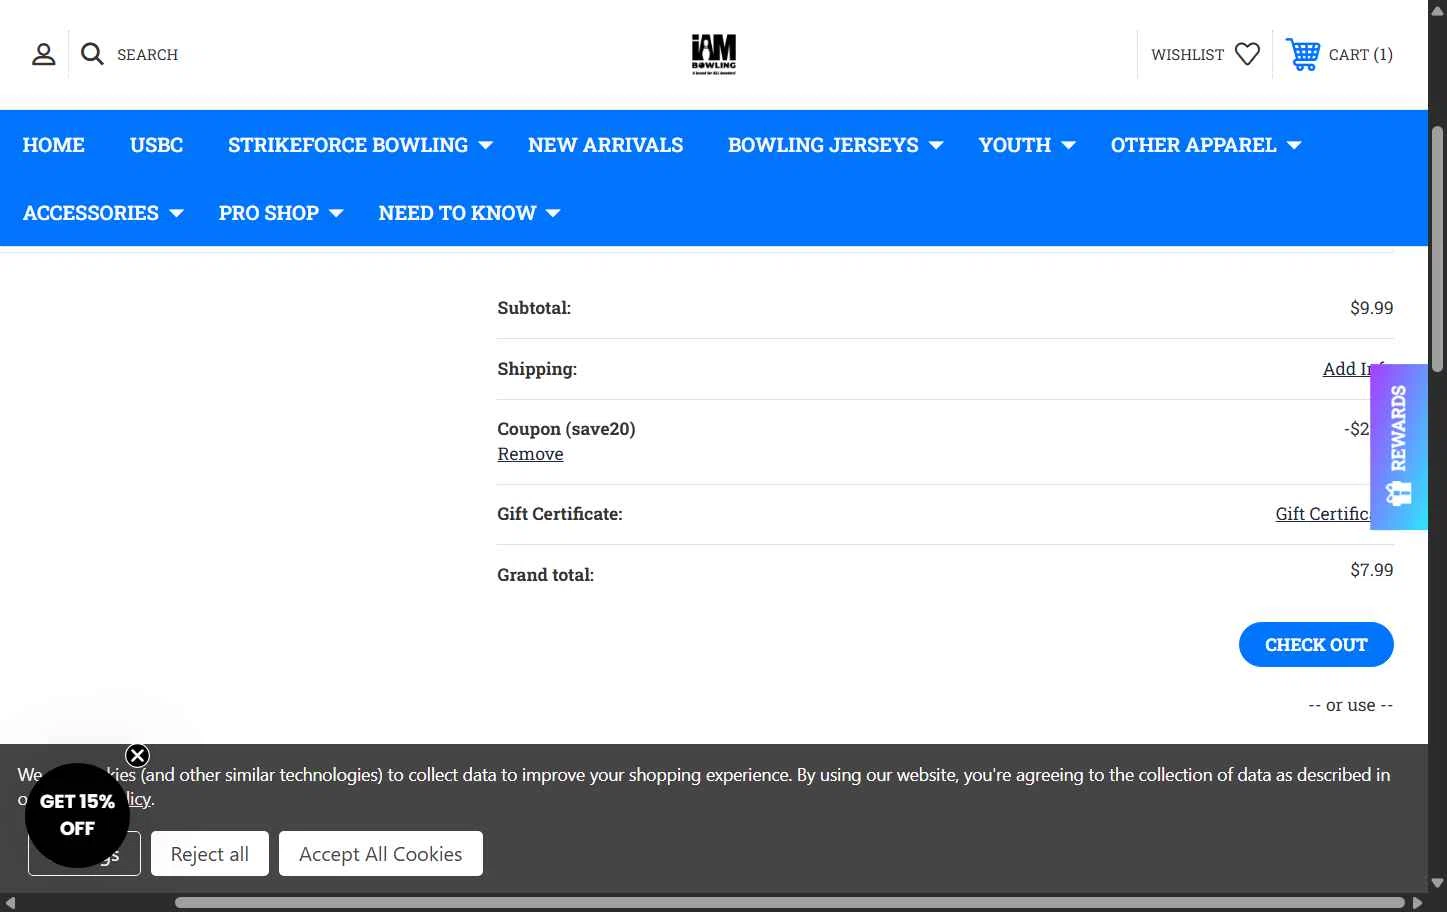The width and height of the screenshot is (1447, 912).
Task: Expand Accessories dropdown arrow
Action: point(176,214)
